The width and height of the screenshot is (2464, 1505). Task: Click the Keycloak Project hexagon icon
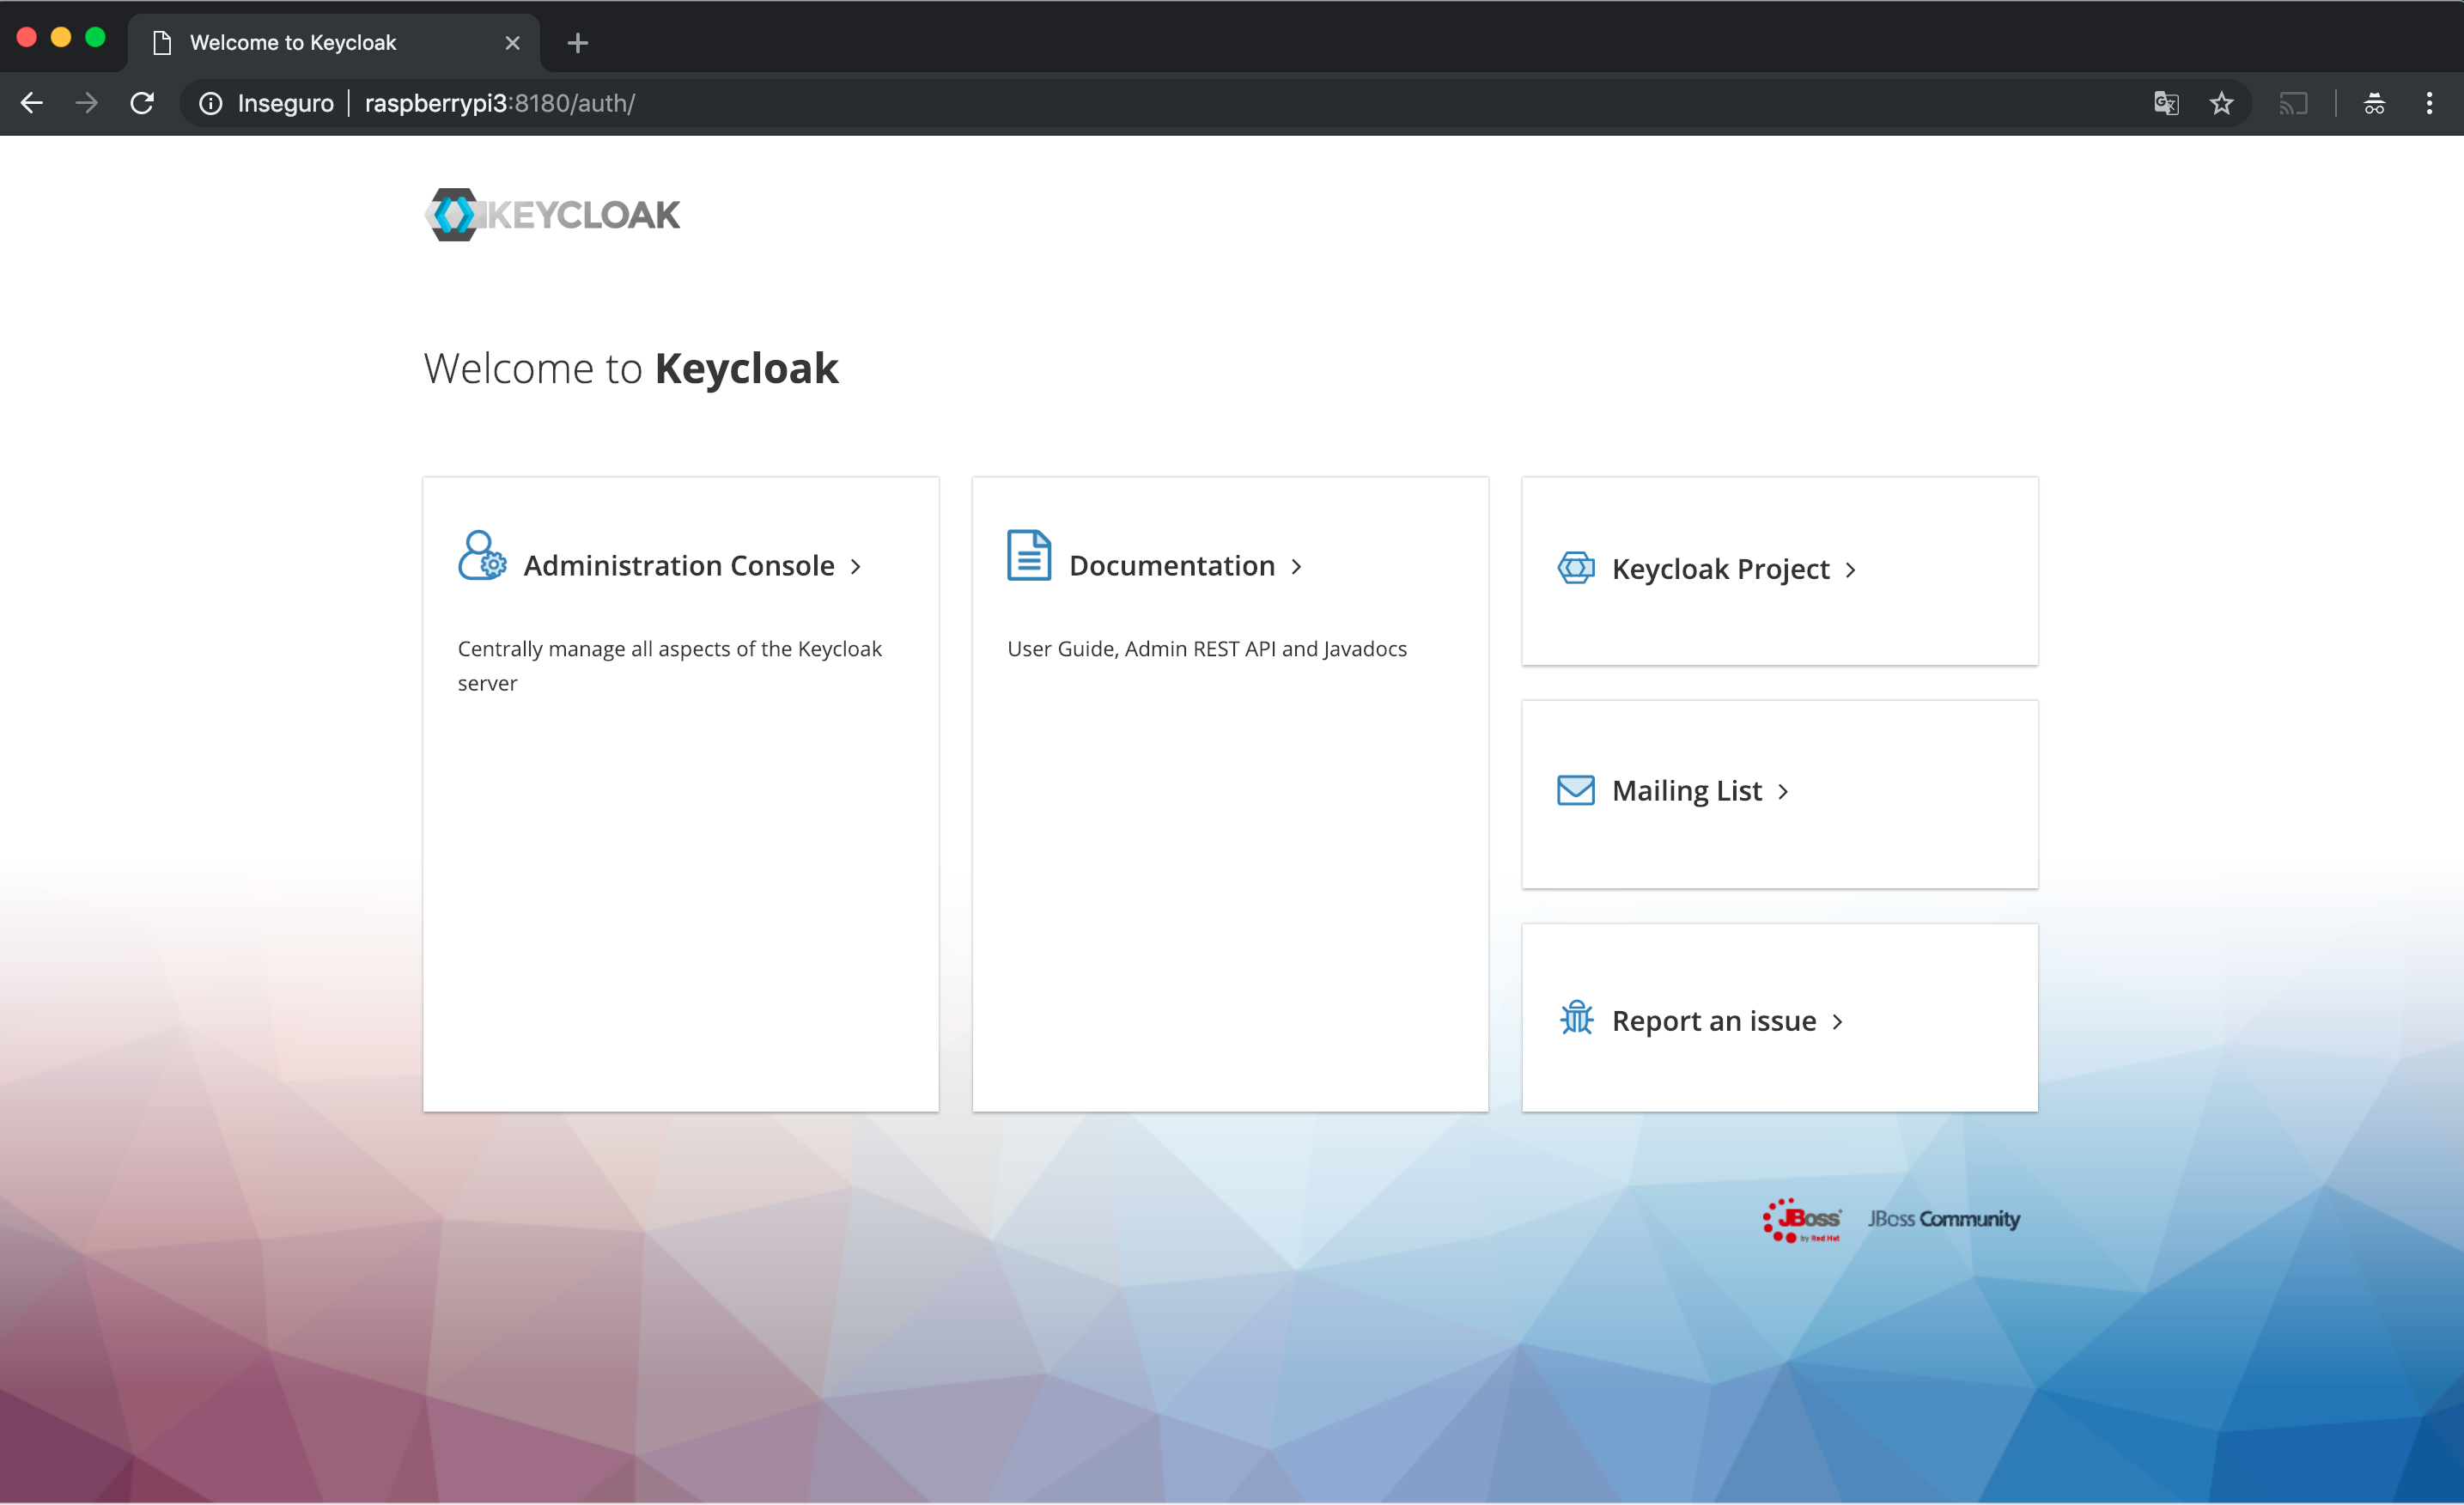pos(1576,568)
